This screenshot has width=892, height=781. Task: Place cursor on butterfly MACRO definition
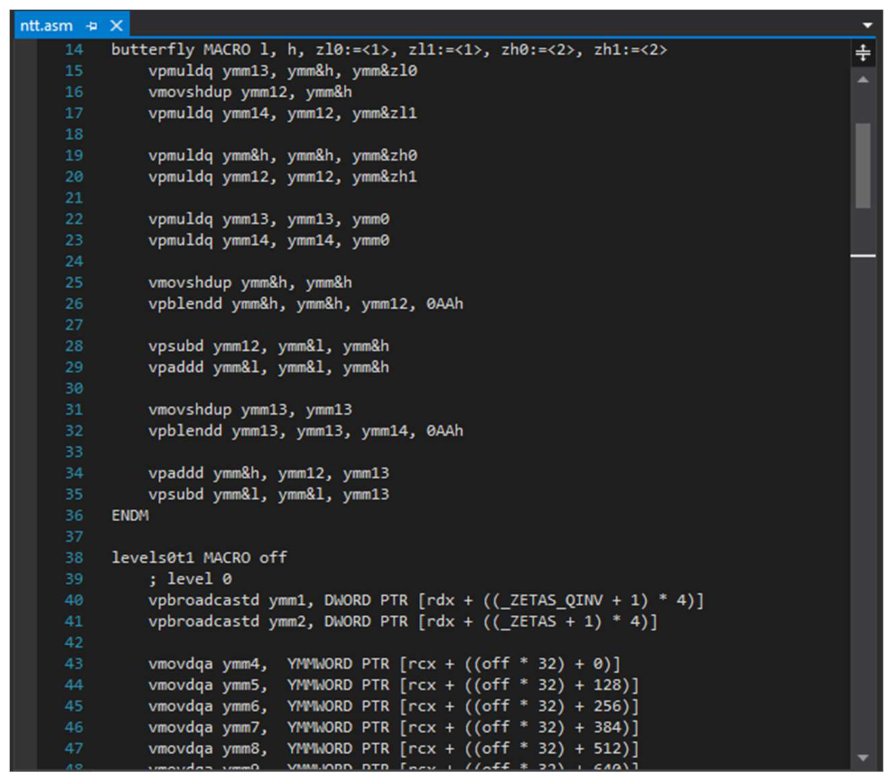coord(389,50)
